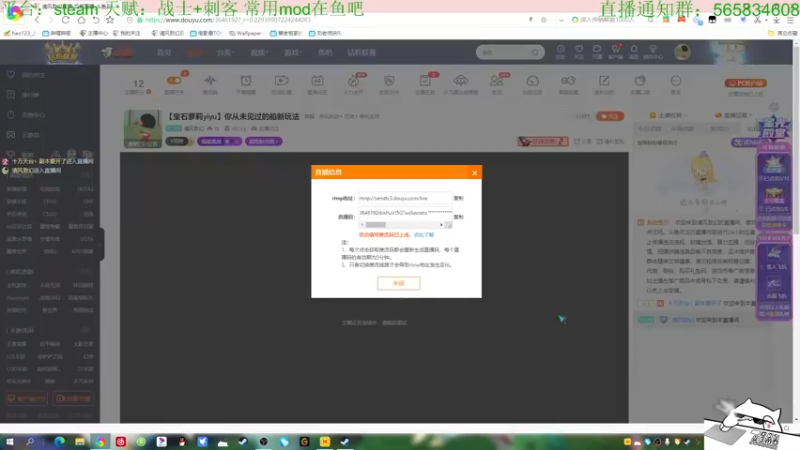Copy the rtmp address in the dialog
800x450 pixels.
coord(458,198)
